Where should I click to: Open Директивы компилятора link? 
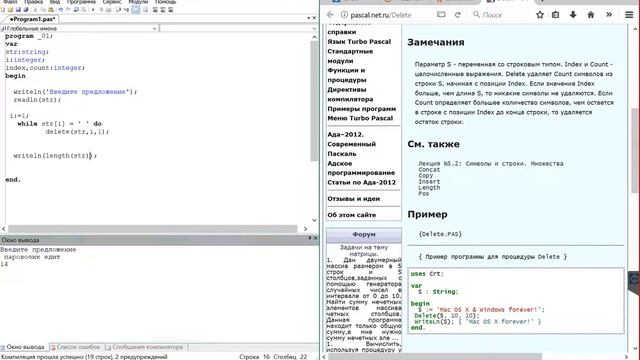click(350, 94)
